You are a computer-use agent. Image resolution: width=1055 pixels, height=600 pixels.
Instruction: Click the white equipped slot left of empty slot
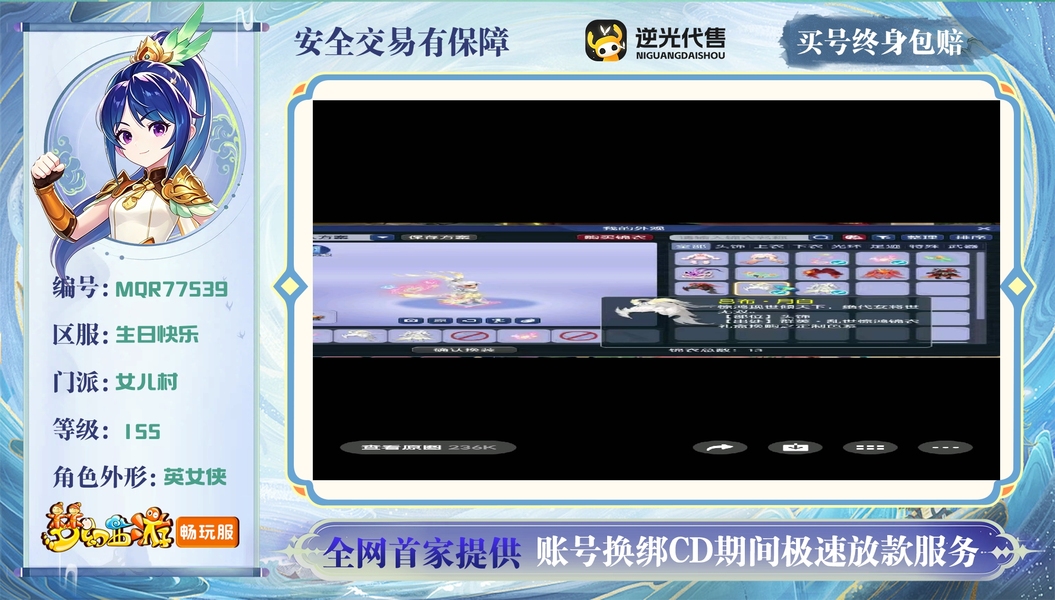pos(415,336)
